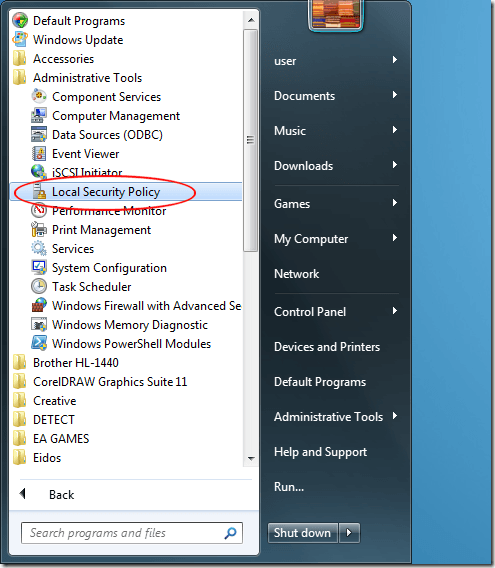Click the Windows Memory Diagnostic icon

pos(39,324)
